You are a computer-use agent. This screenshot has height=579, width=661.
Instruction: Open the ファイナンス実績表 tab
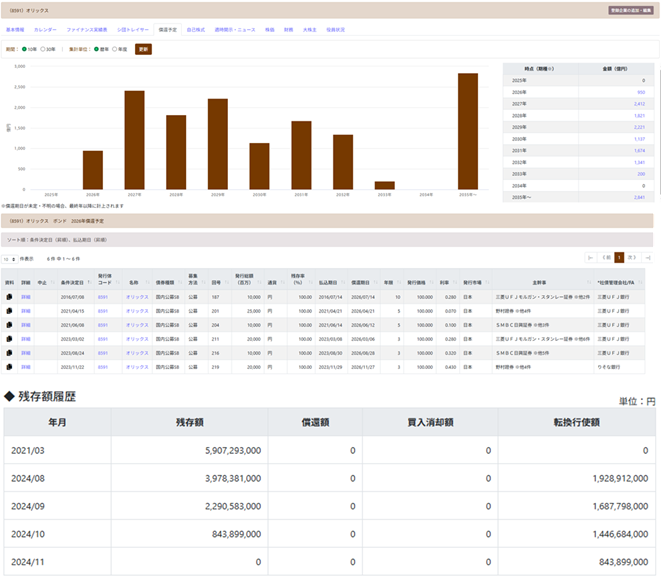pyautogui.click(x=87, y=30)
